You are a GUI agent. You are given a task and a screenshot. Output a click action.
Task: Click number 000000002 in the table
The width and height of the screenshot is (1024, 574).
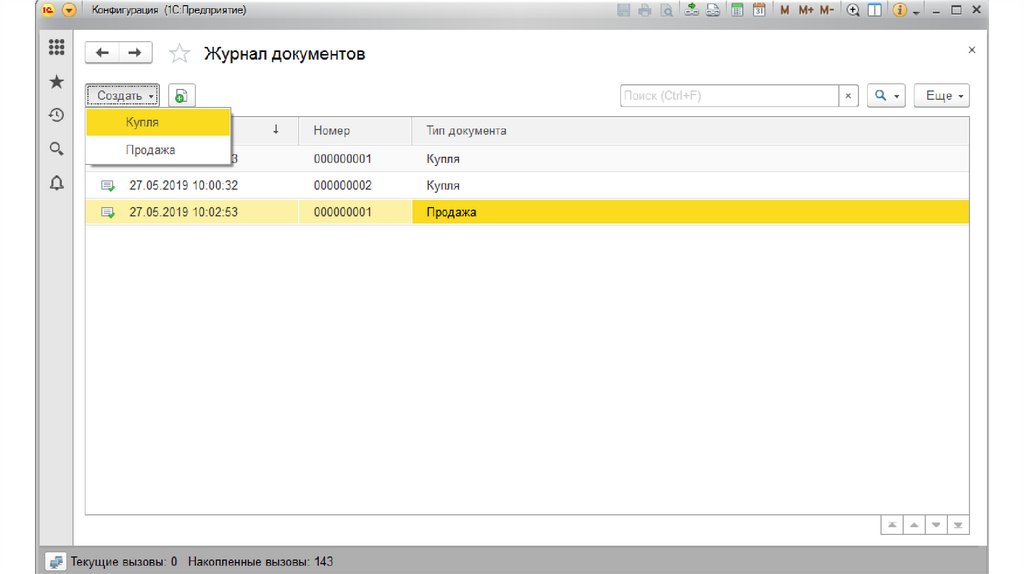click(342, 185)
